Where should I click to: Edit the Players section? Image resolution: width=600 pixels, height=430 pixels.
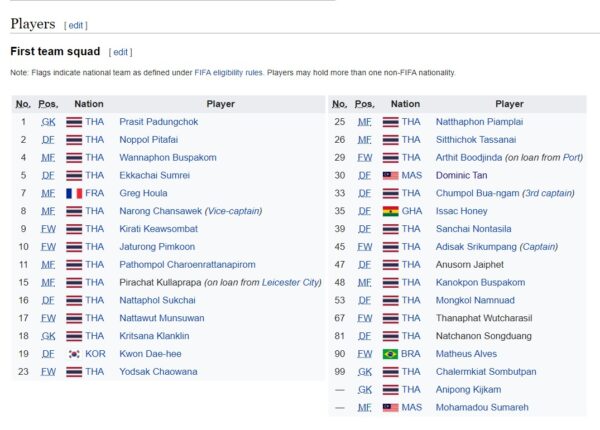click(77, 25)
